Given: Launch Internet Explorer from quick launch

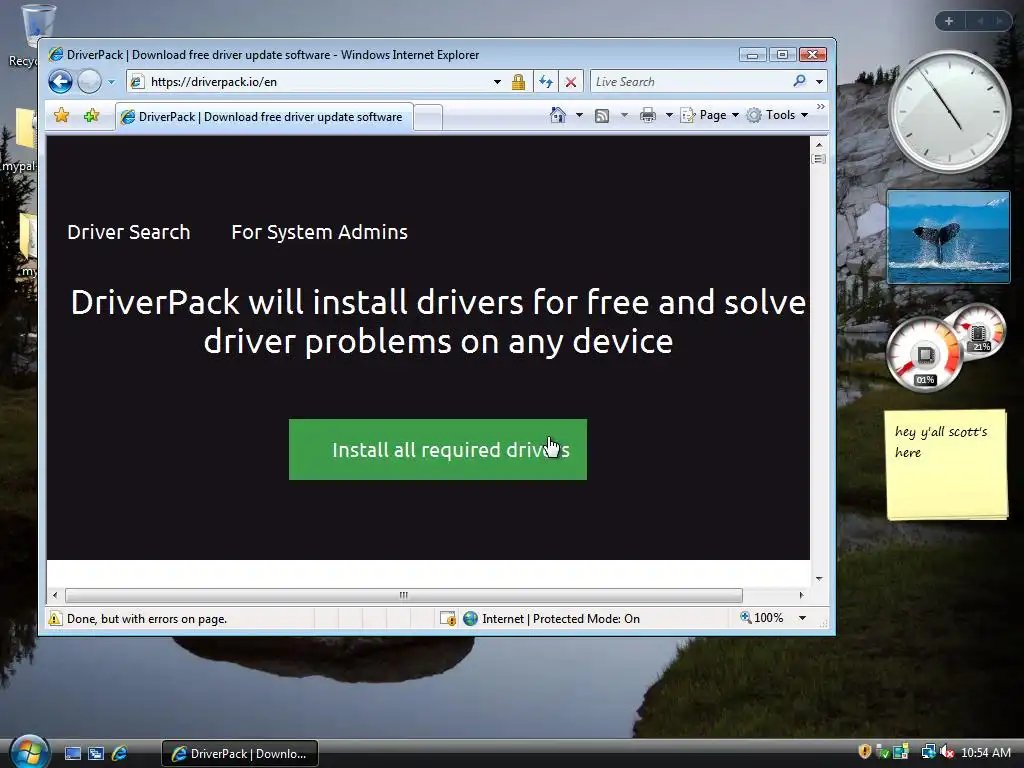Looking at the screenshot, I should point(120,754).
